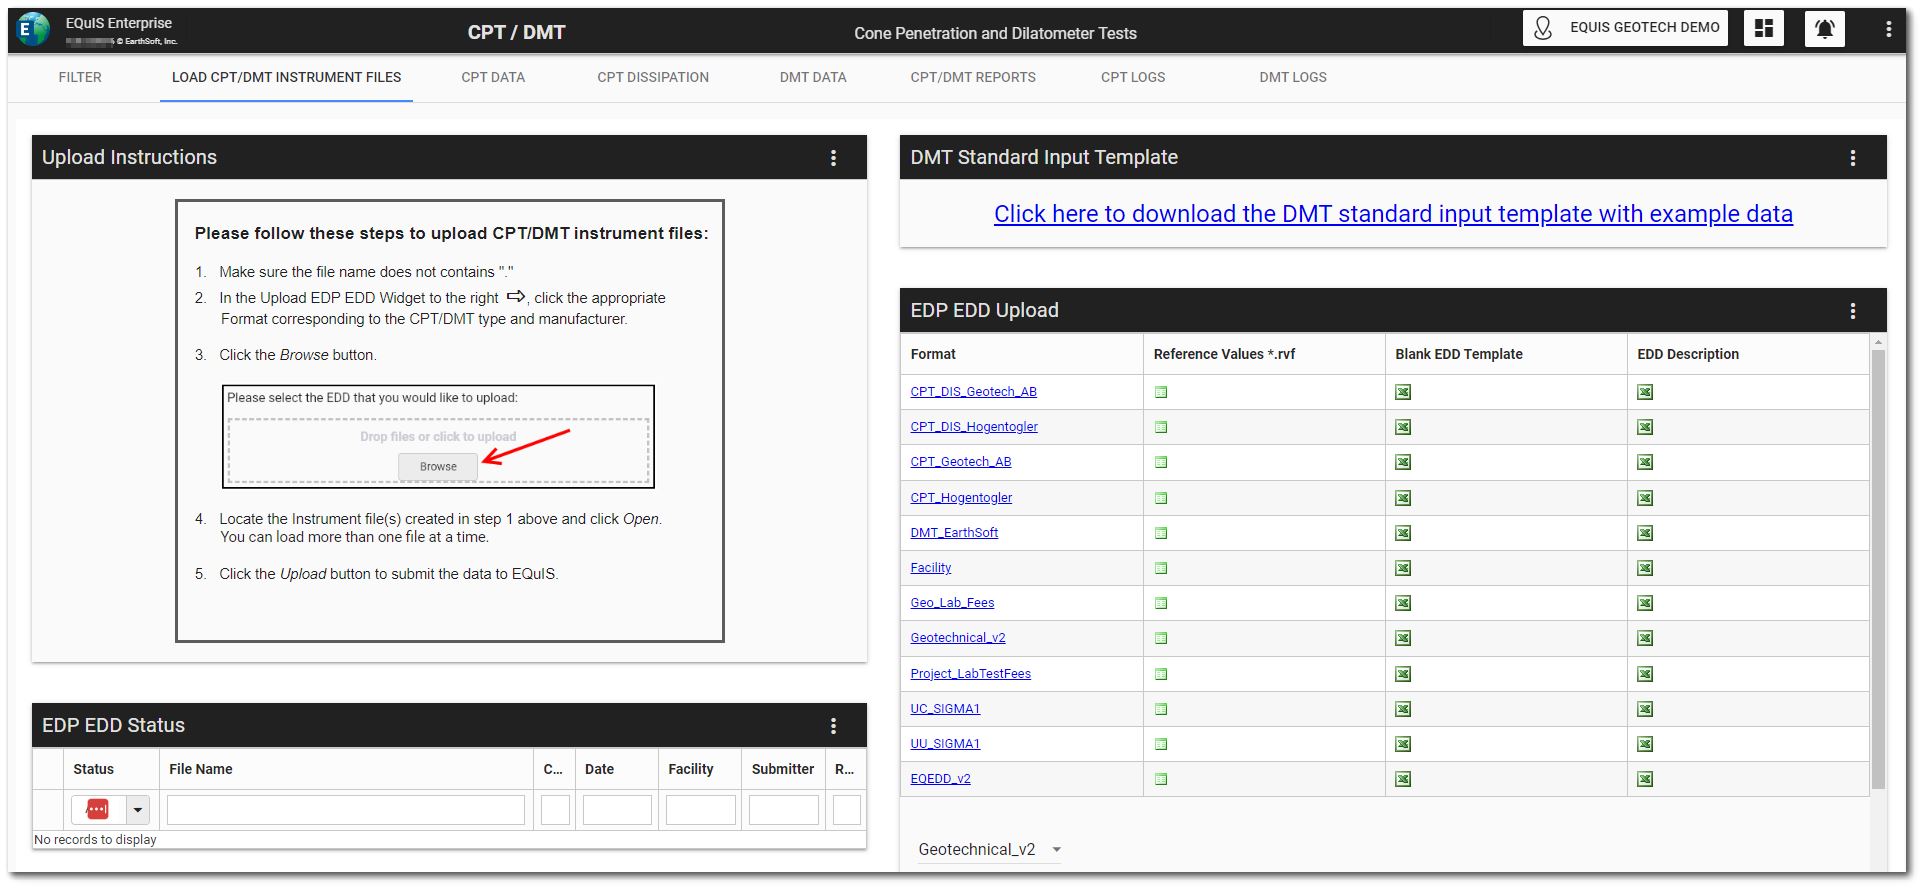1922x888 pixels.
Task: Open the Geotechnical_v2 format dropdown
Action: point(1056,850)
